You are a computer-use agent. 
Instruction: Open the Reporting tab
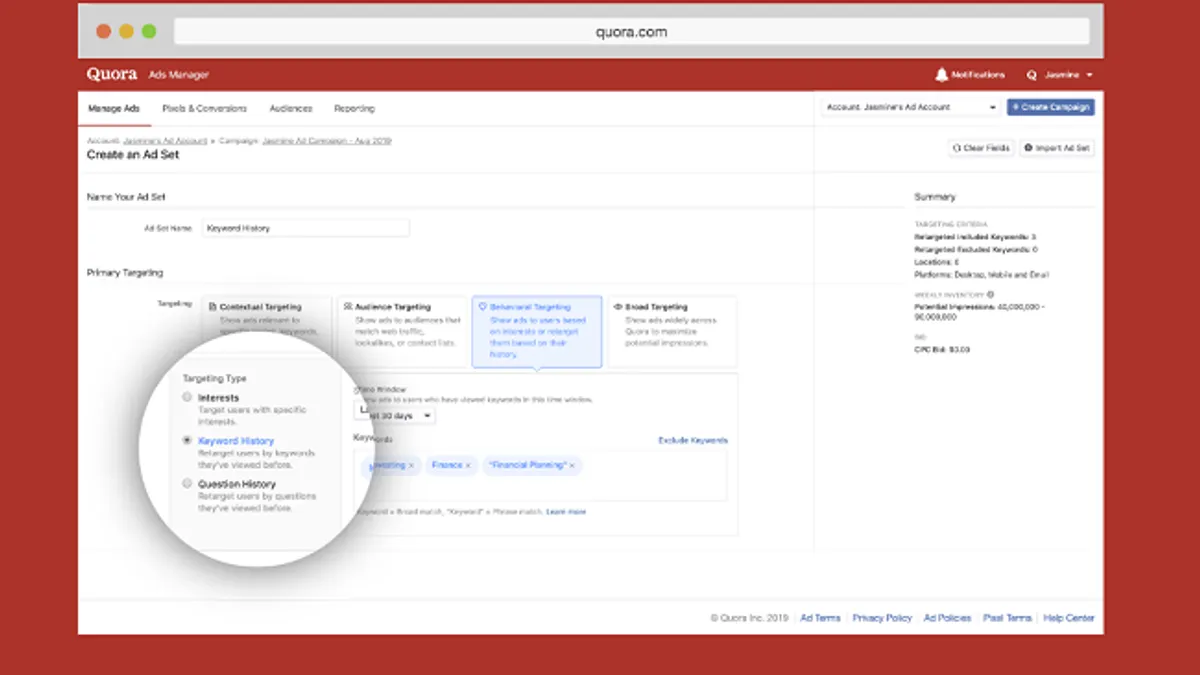(354, 108)
